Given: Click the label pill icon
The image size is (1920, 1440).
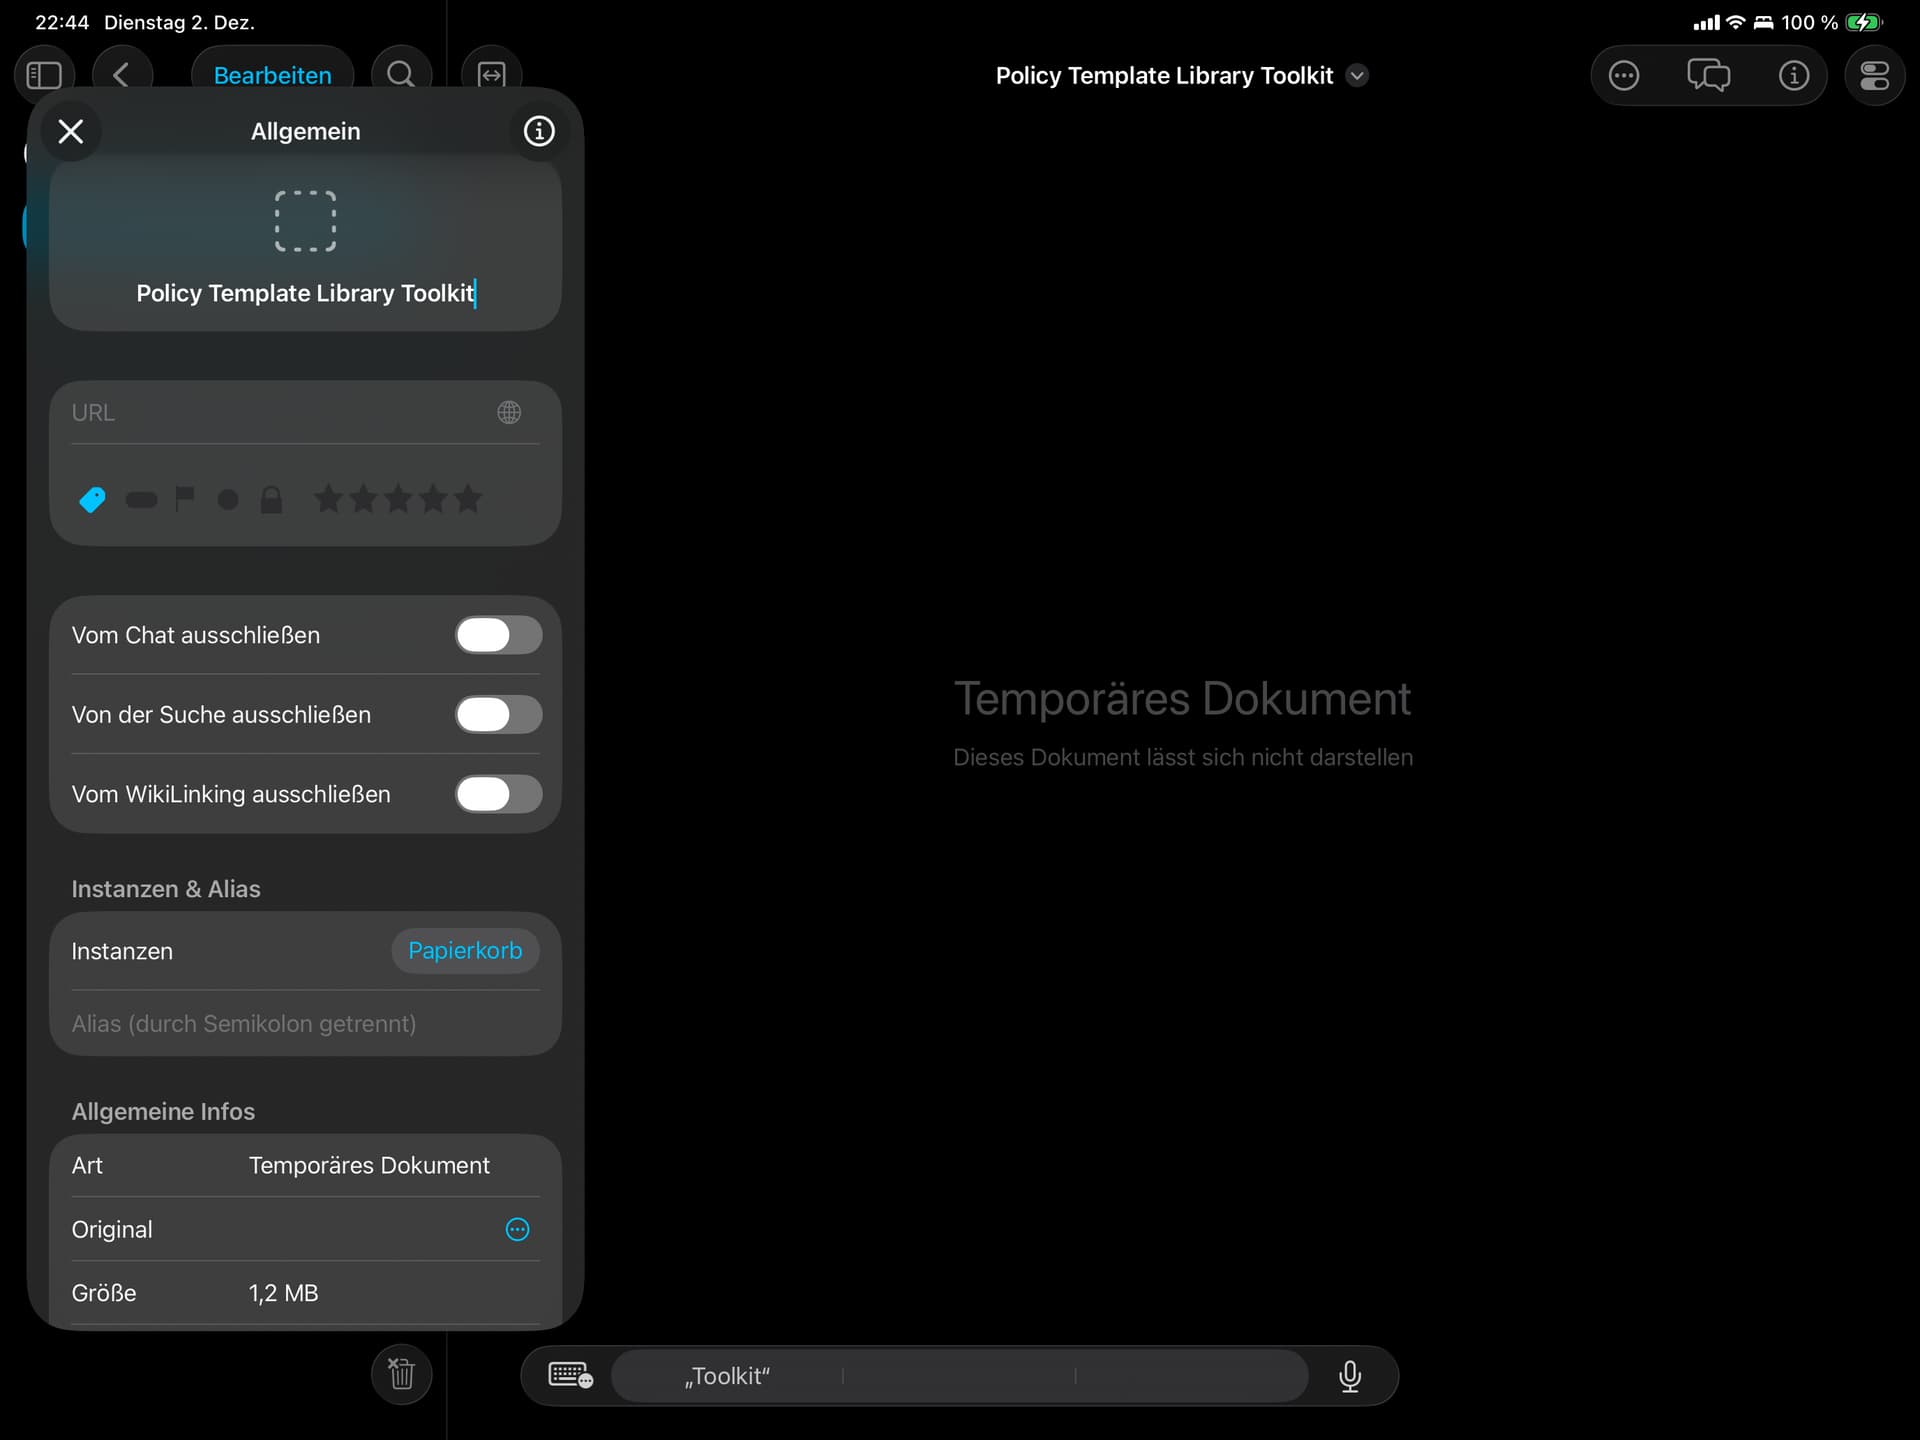Looking at the screenshot, I should [x=141, y=499].
